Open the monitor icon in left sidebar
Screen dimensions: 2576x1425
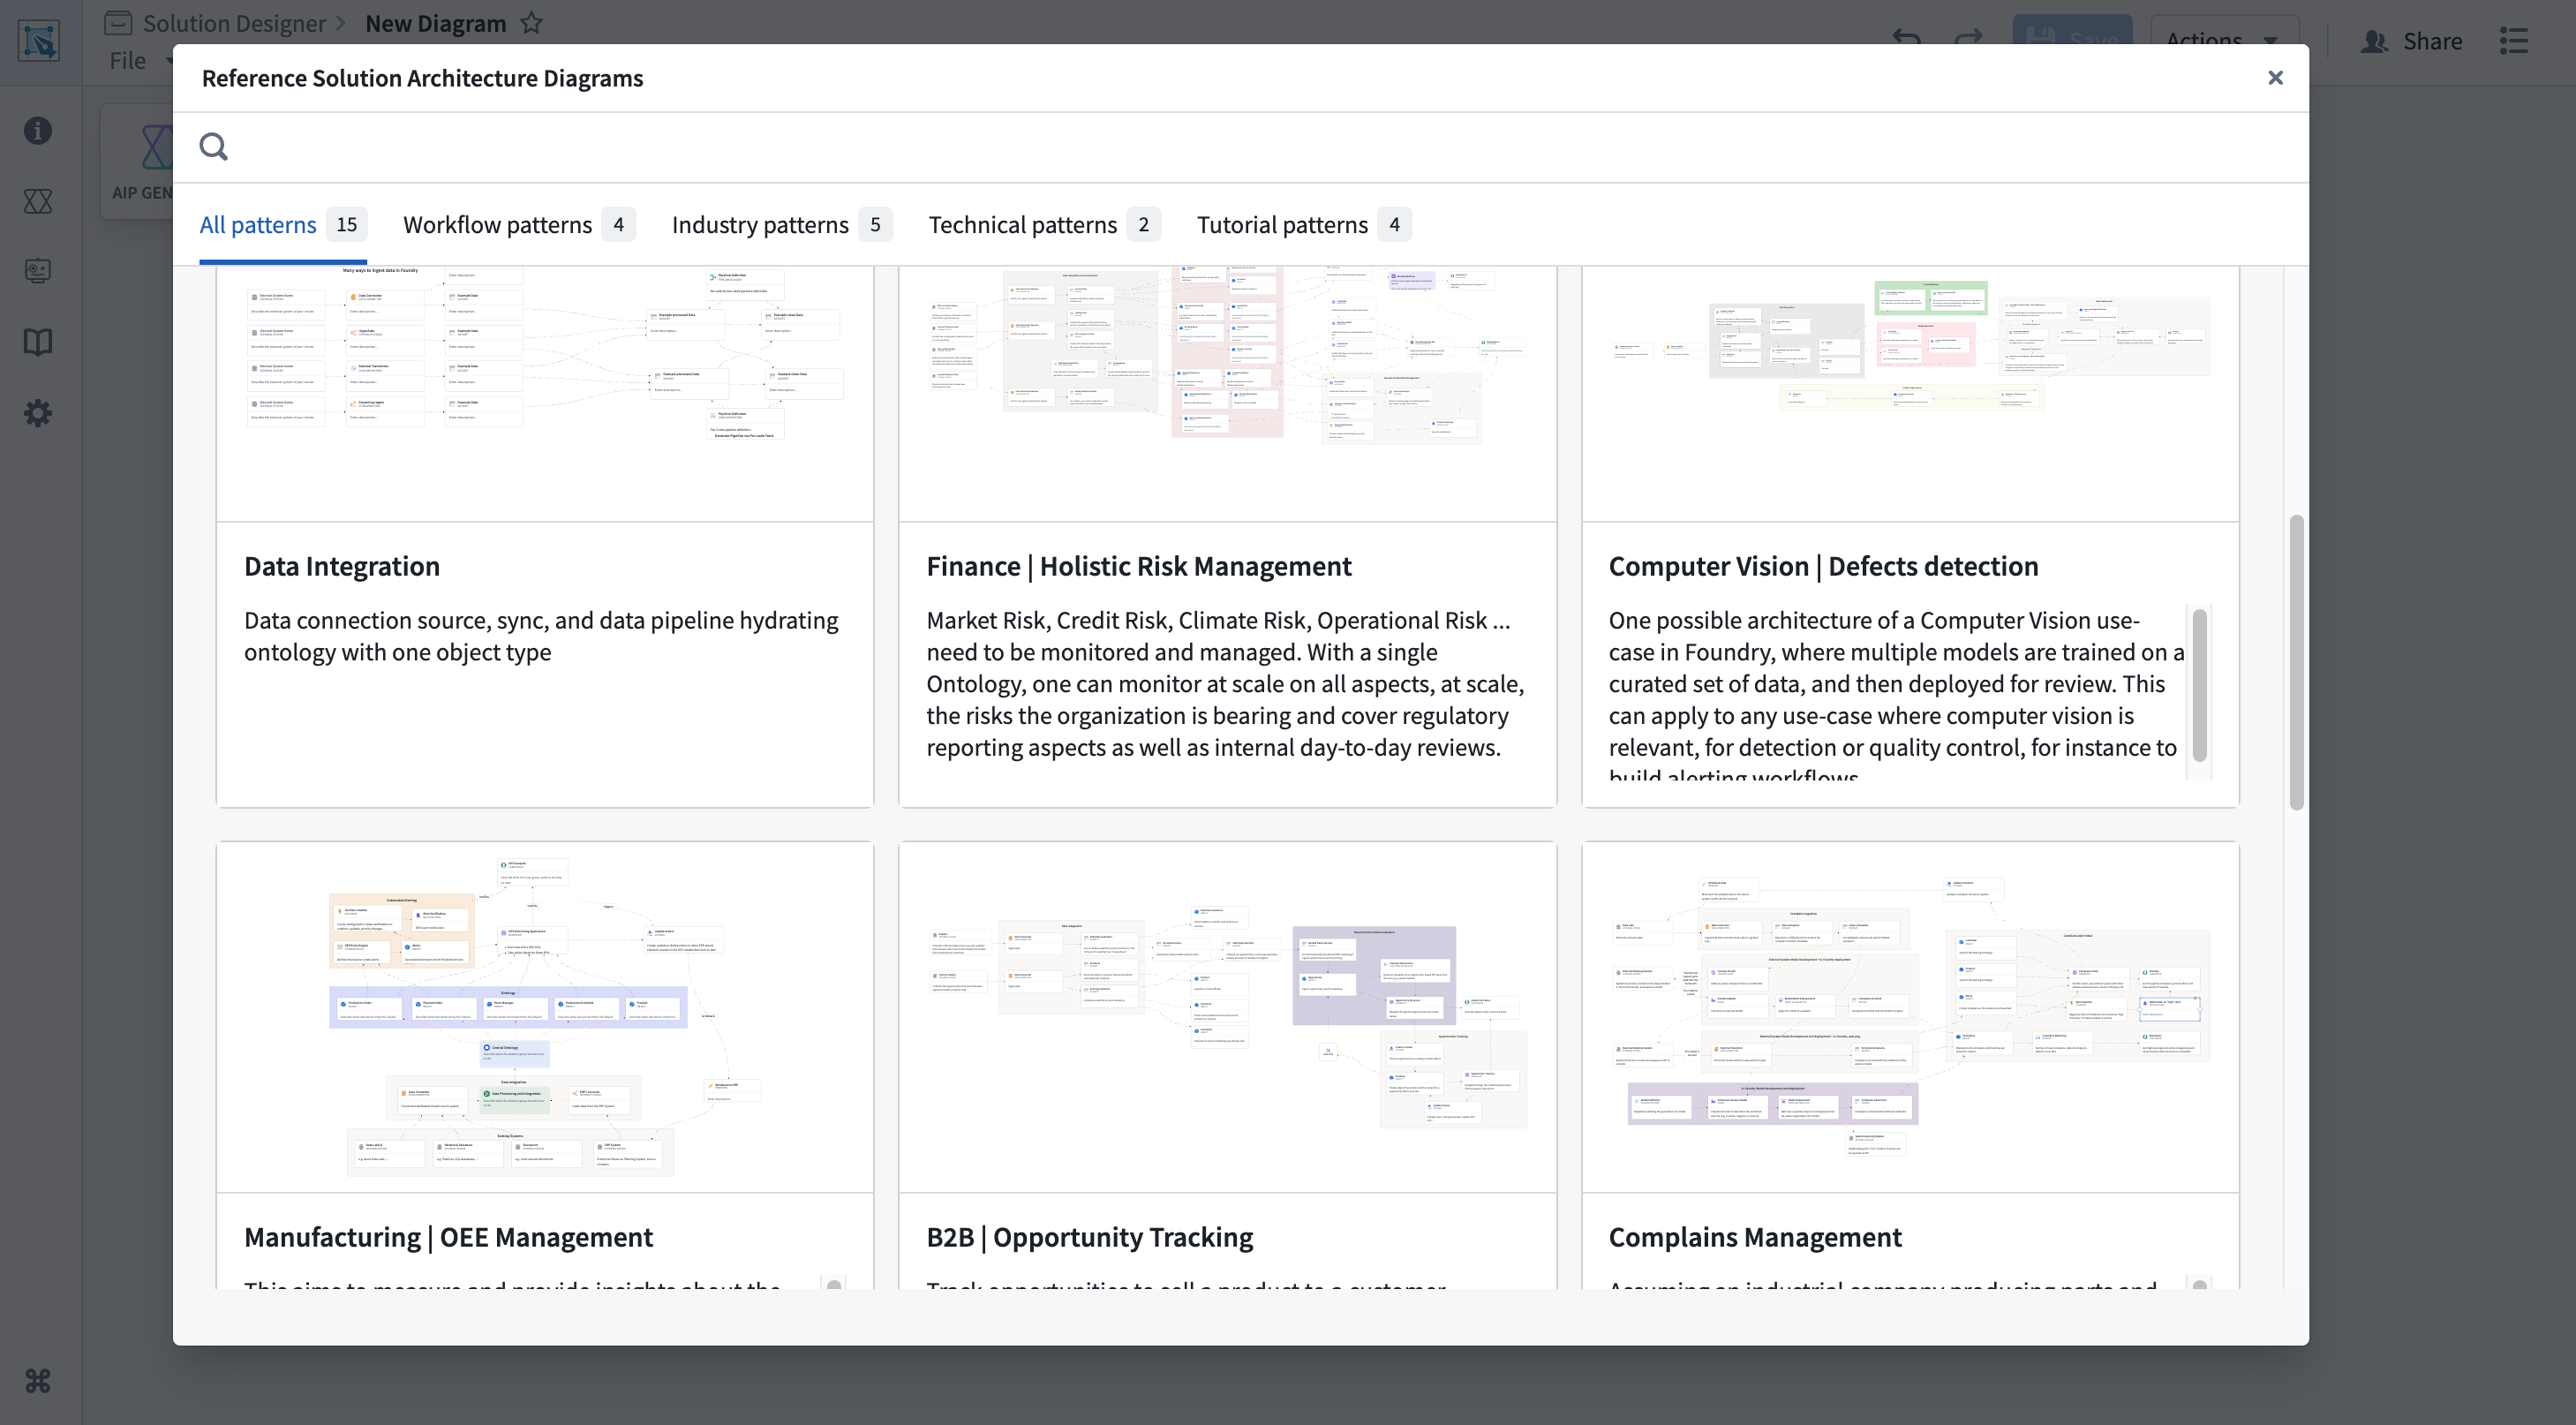click(x=38, y=271)
